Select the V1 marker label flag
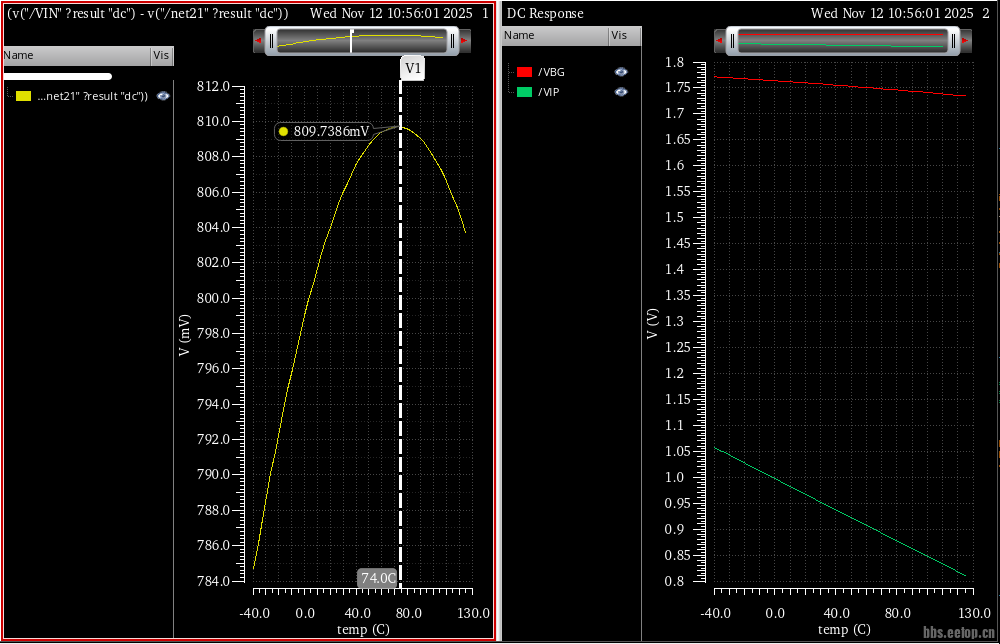The width and height of the screenshot is (1000, 644). (412, 68)
